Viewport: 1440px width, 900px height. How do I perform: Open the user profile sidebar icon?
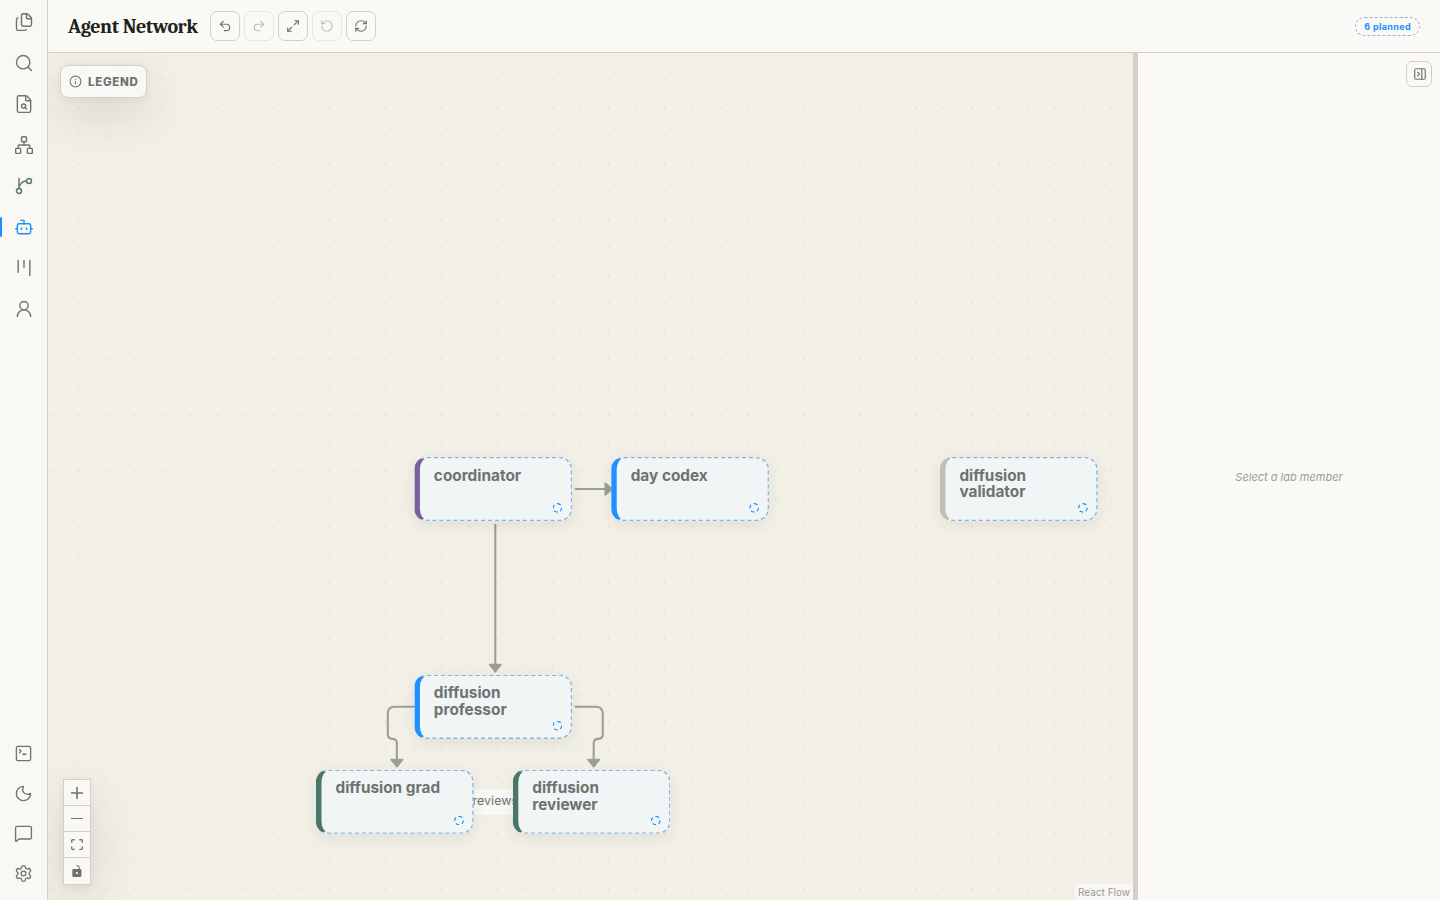coord(24,309)
